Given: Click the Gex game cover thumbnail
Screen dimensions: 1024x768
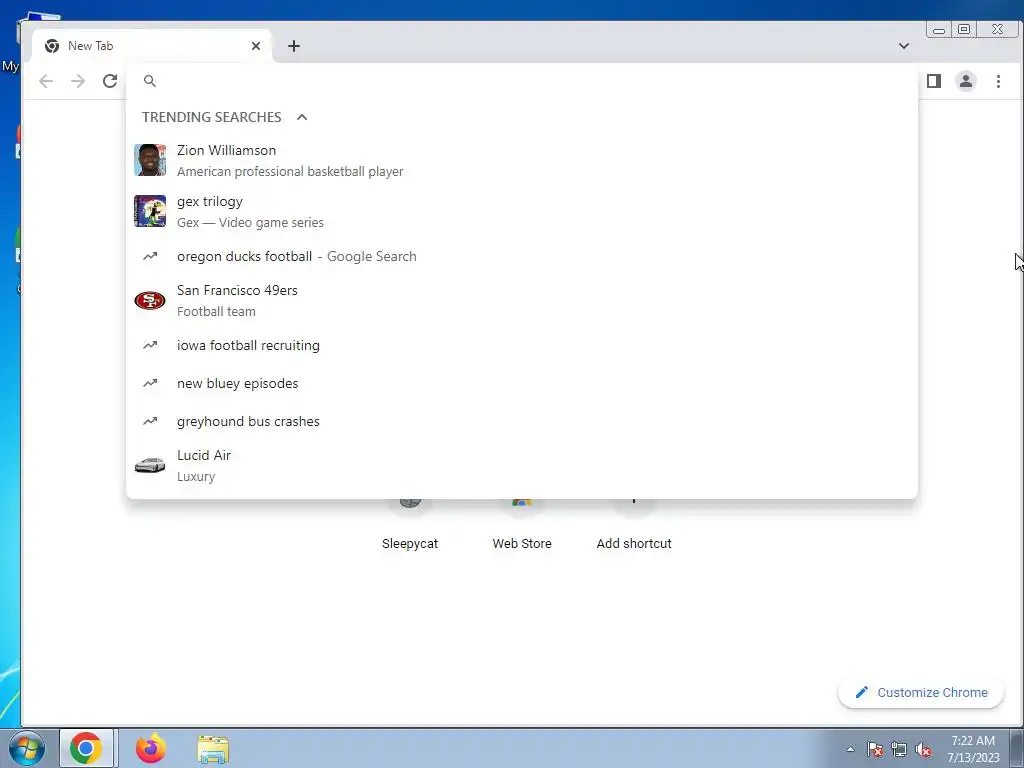Looking at the screenshot, I should pos(150,211).
